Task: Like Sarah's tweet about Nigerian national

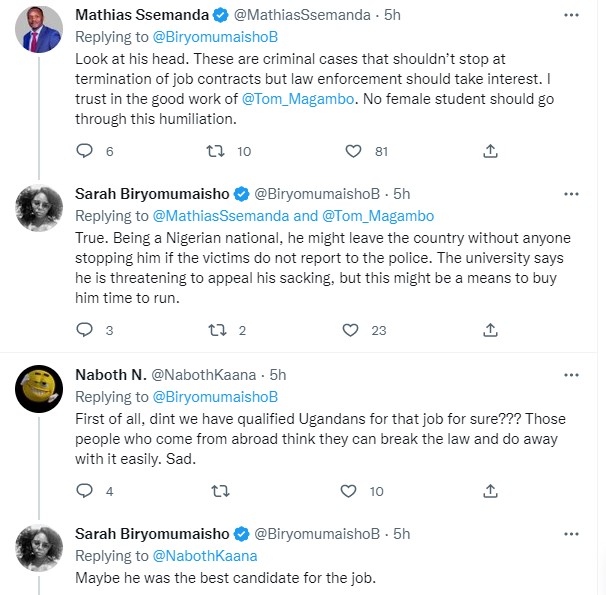Action: click(x=350, y=330)
